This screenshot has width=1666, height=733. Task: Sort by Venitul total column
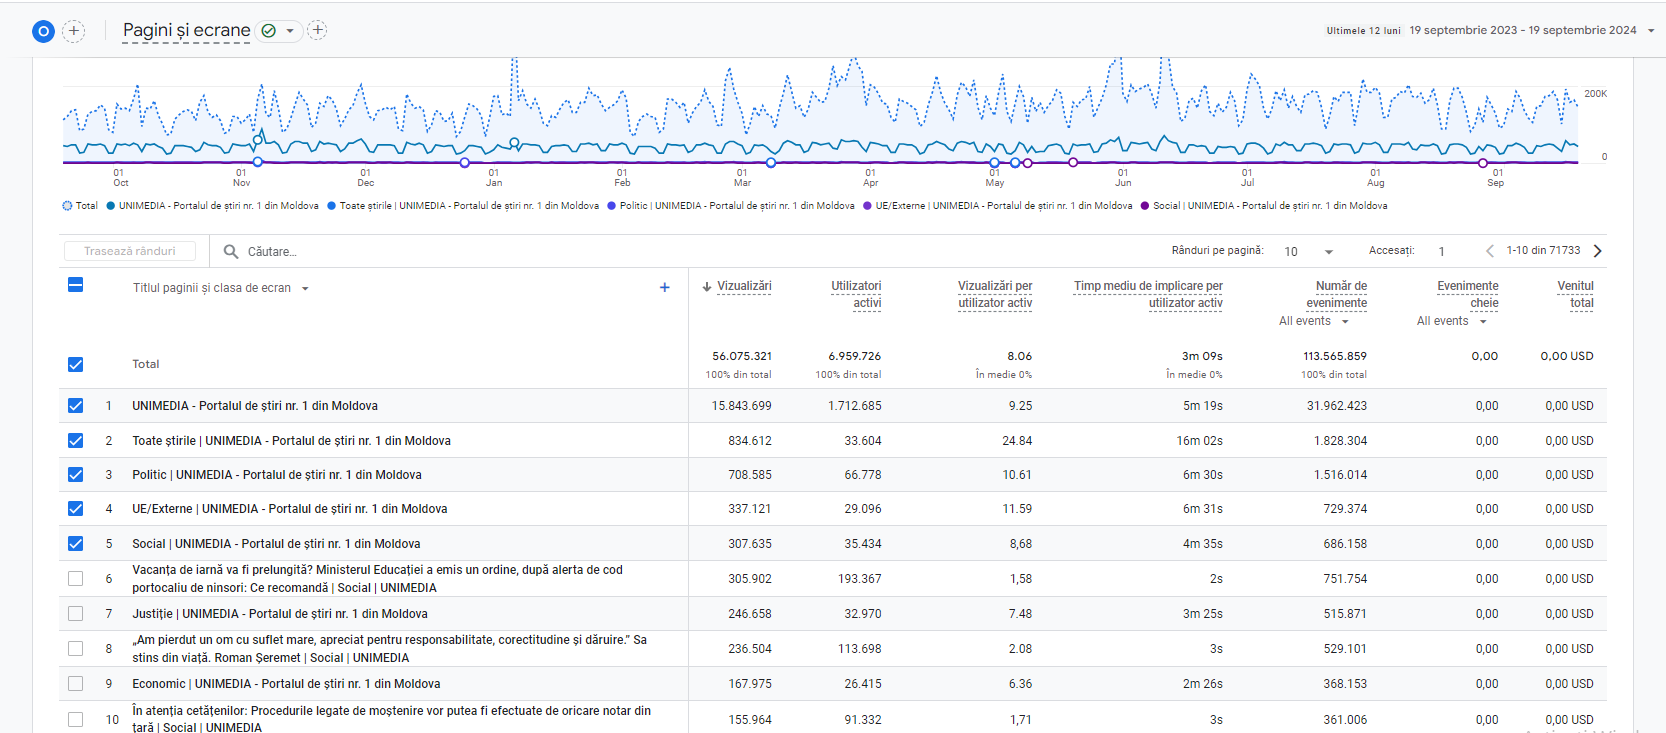pyautogui.click(x=1576, y=294)
